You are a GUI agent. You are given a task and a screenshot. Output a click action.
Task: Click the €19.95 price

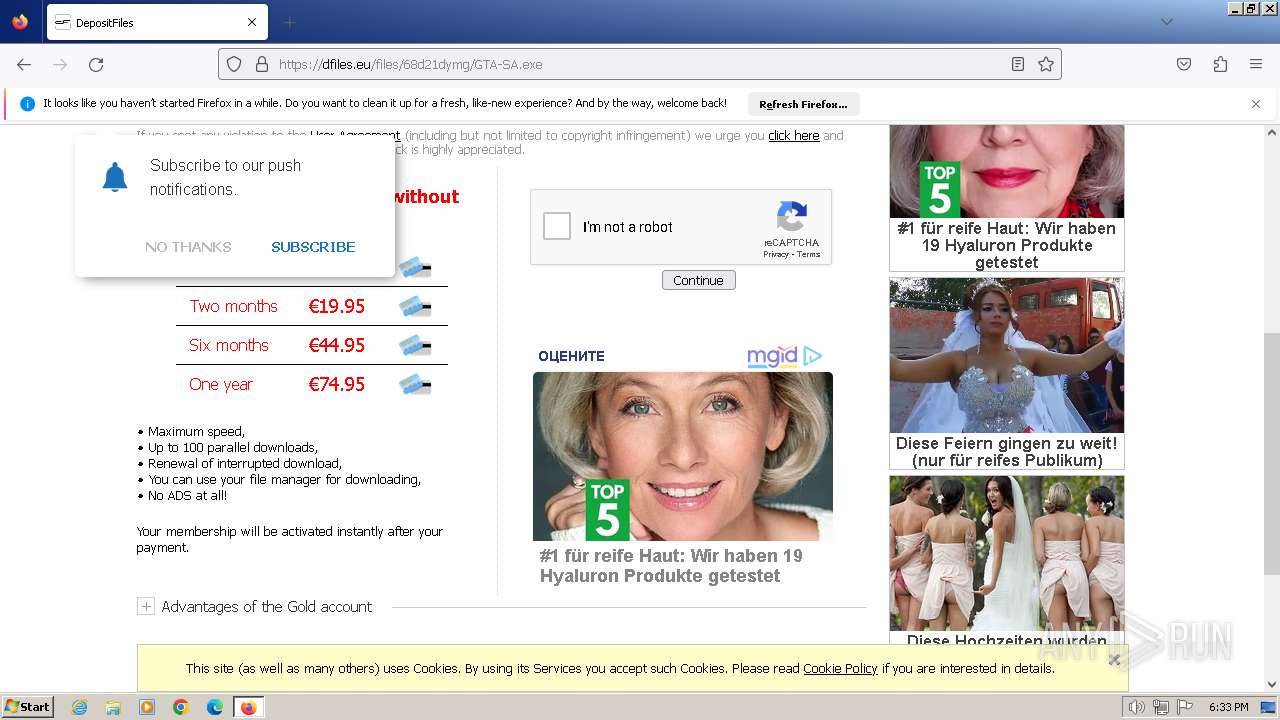337,306
